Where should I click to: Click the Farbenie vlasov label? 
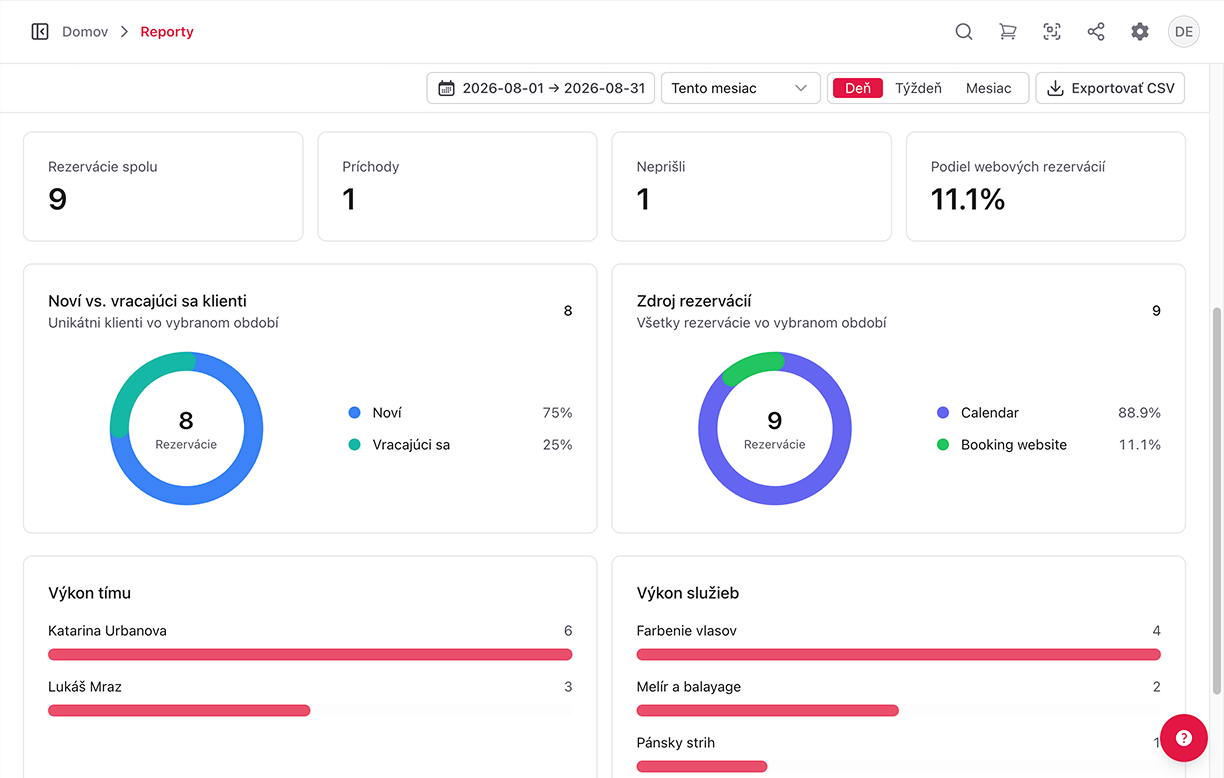click(686, 631)
